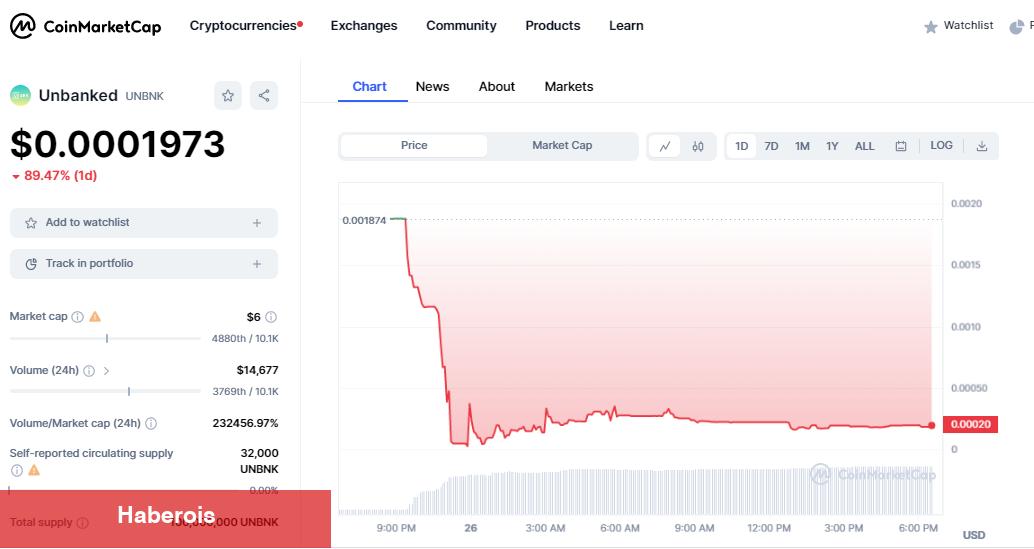
Task: Click the Watchlist star icon in header
Action: [930, 27]
